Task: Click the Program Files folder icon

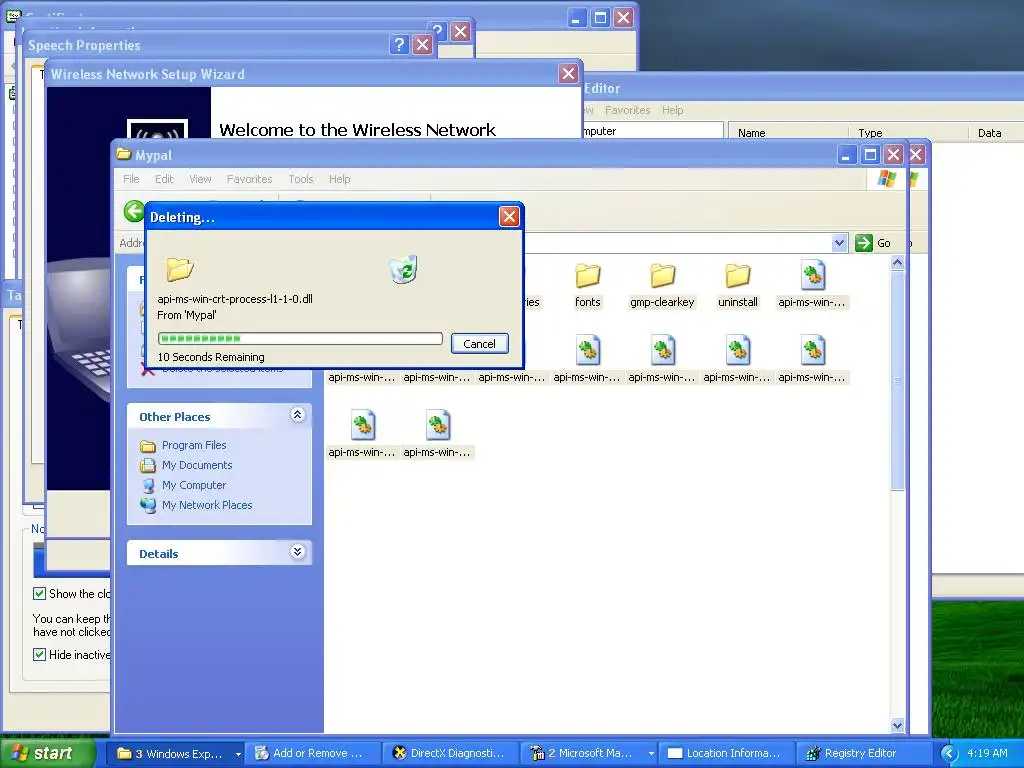Action: pos(148,446)
